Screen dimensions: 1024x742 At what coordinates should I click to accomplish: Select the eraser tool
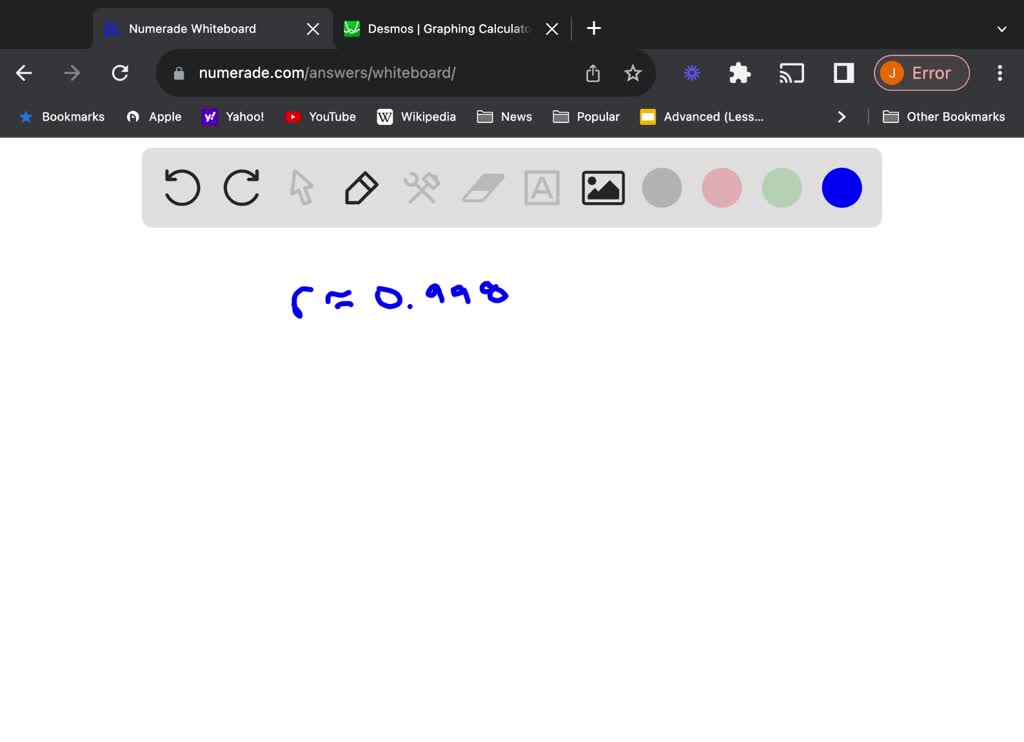(x=483, y=188)
